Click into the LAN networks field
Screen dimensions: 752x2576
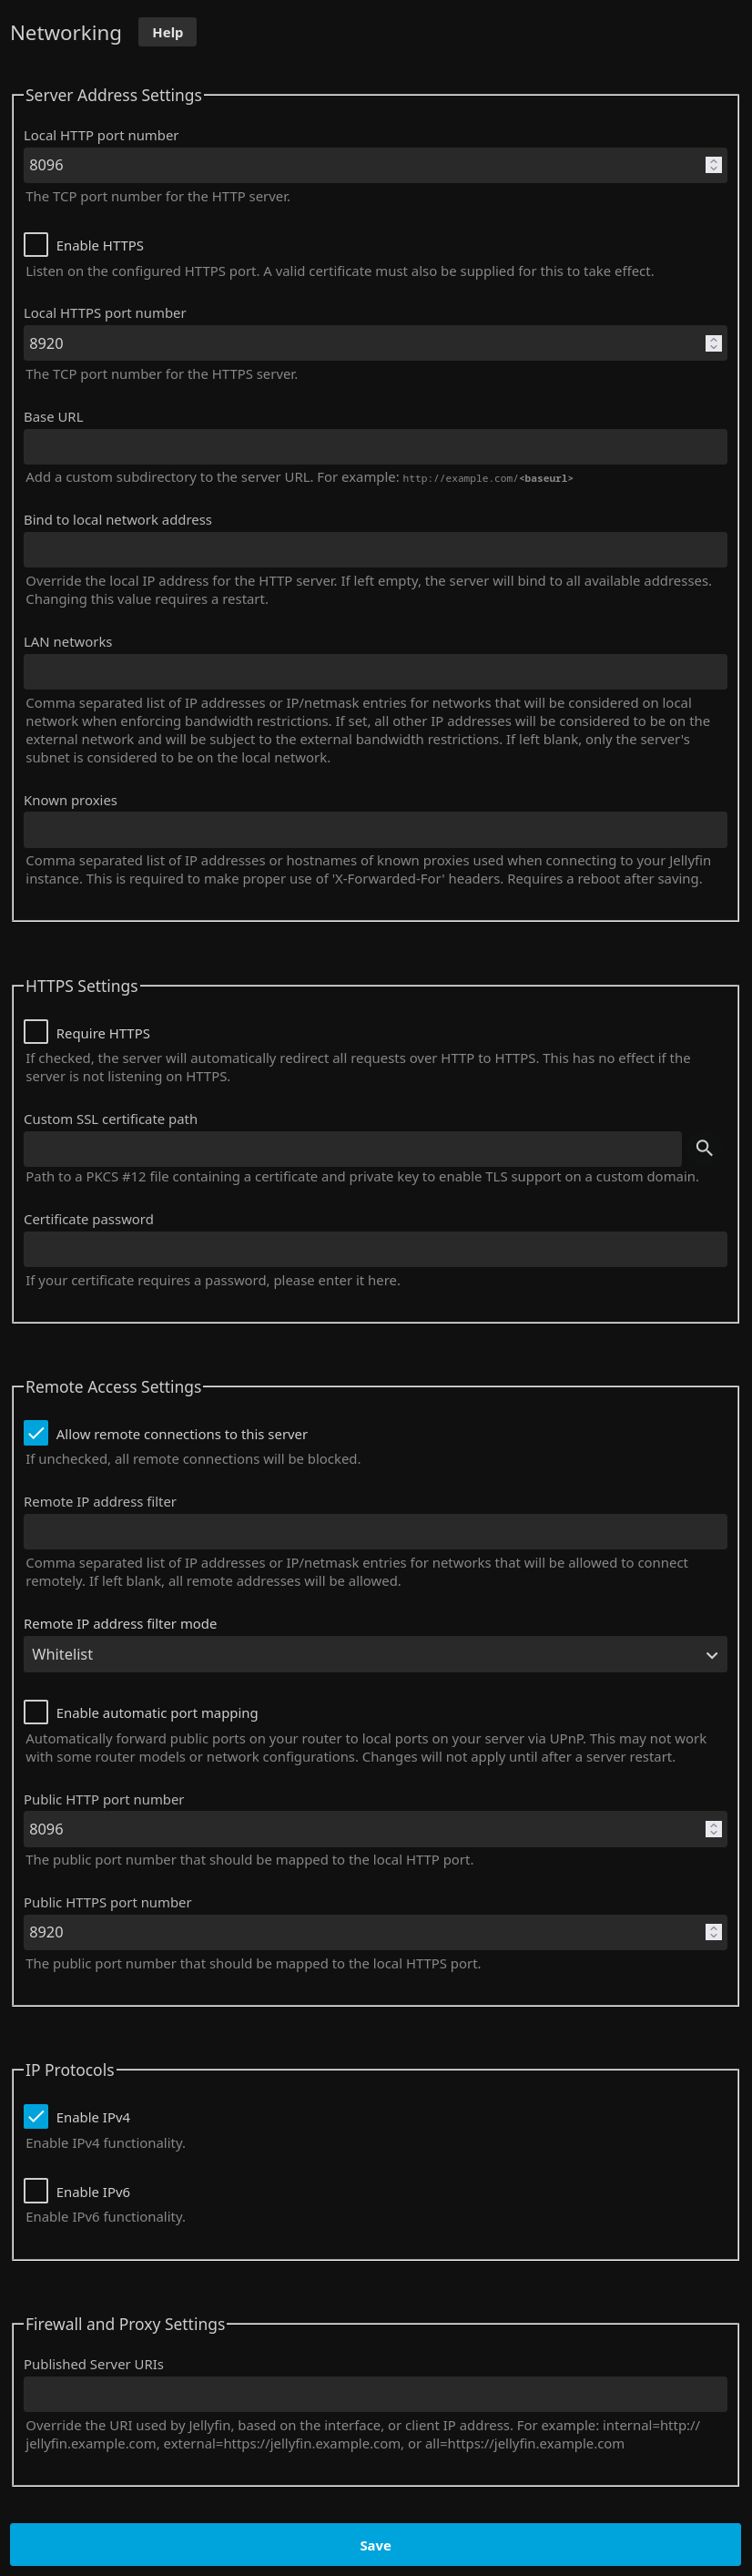[375, 672]
